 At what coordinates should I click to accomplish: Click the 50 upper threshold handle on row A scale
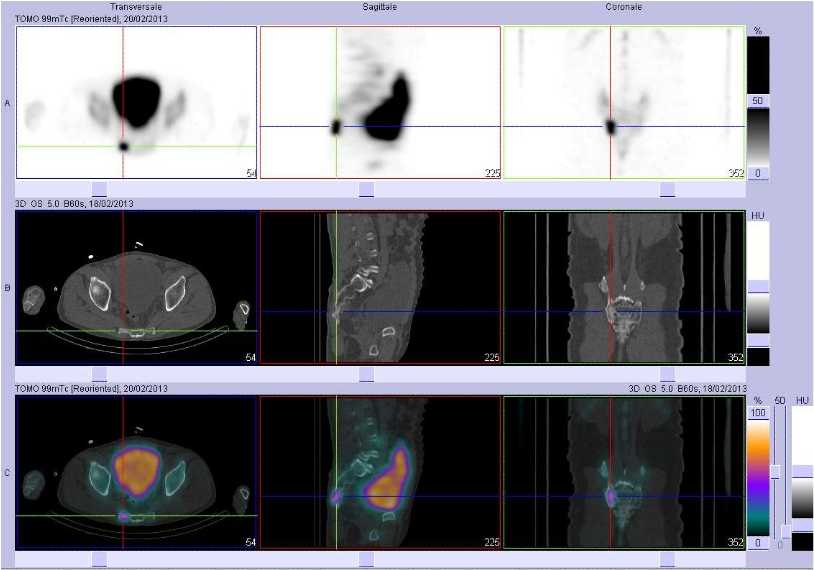coord(758,101)
